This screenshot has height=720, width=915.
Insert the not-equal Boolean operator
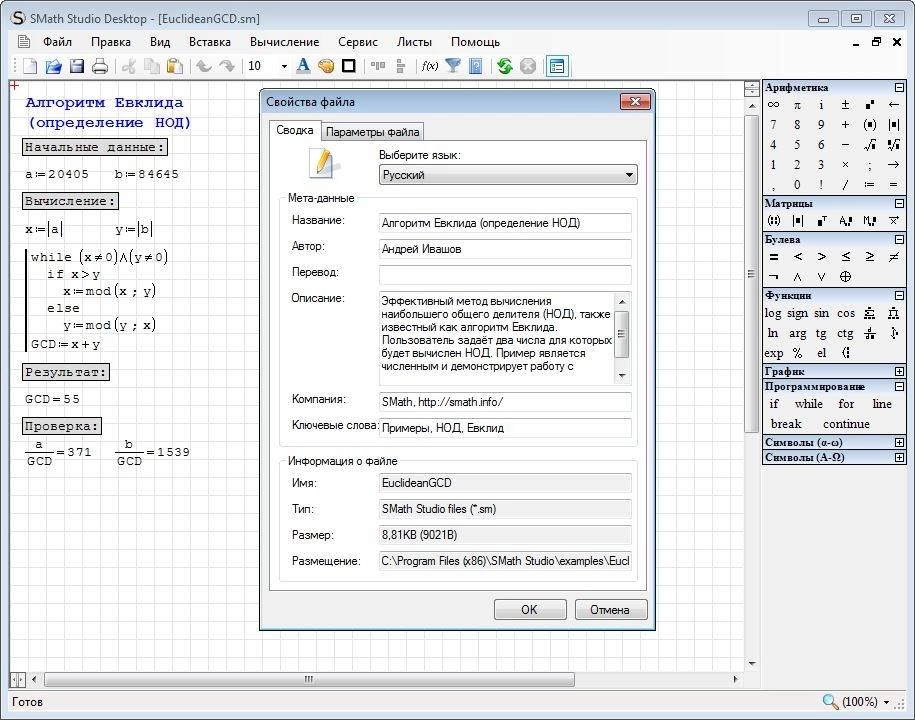point(893,257)
